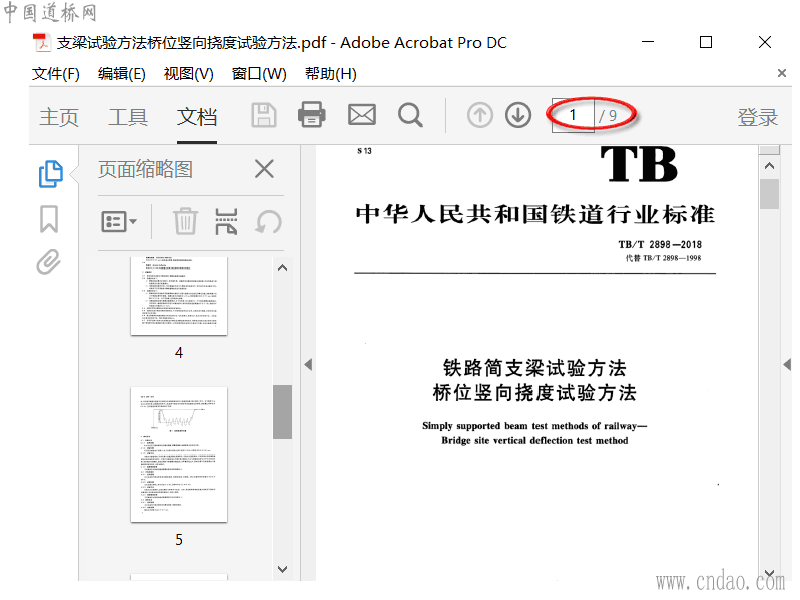
Task: Open the Attachments paperclip icon
Action: pos(48,262)
